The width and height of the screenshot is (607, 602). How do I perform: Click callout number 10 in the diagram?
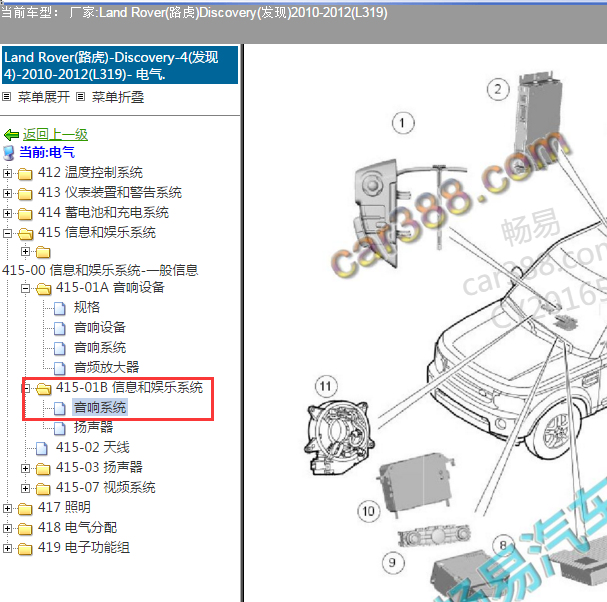point(369,511)
